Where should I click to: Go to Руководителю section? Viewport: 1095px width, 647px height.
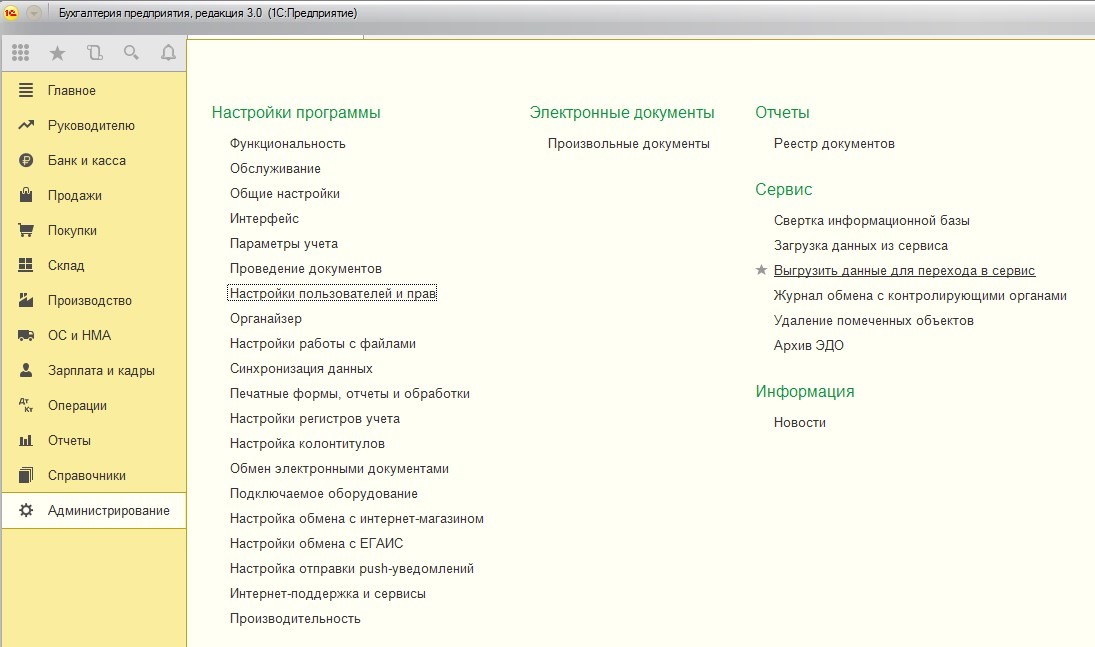click(x=91, y=126)
